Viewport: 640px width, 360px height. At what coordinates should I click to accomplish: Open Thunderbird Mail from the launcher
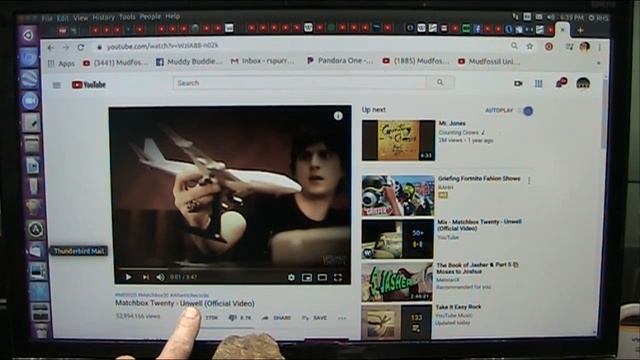pyautogui.click(x=36, y=250)
